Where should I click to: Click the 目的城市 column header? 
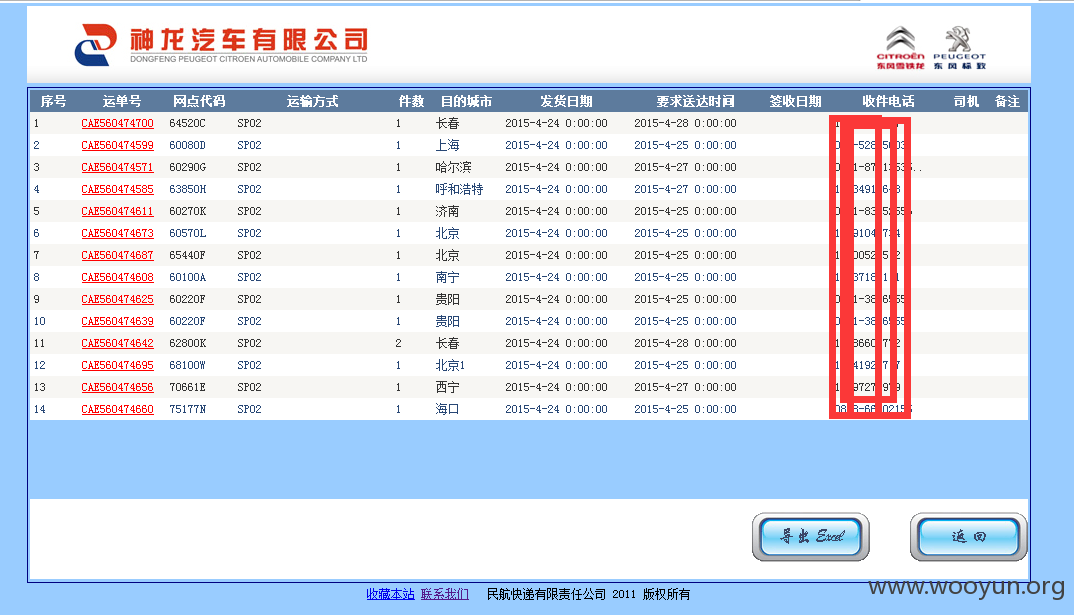pyautogui.click(x=466, y=101)
